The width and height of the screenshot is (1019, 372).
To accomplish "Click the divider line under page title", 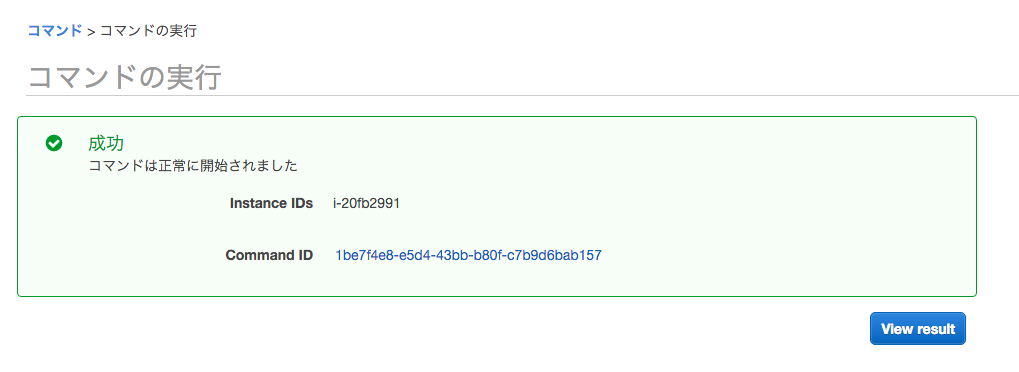I will pyautogui.click(x=522, y=96).
